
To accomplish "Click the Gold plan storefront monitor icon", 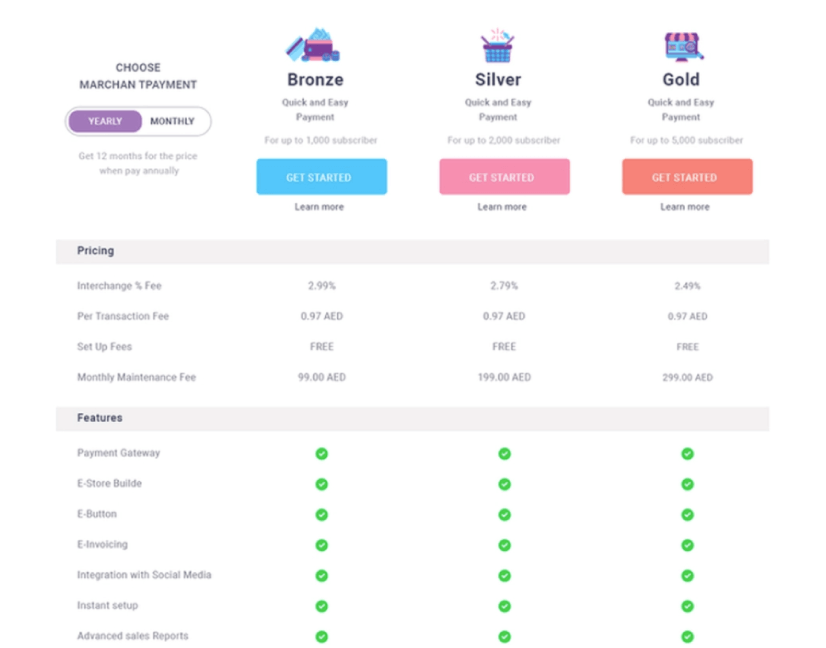I will 682,42.
